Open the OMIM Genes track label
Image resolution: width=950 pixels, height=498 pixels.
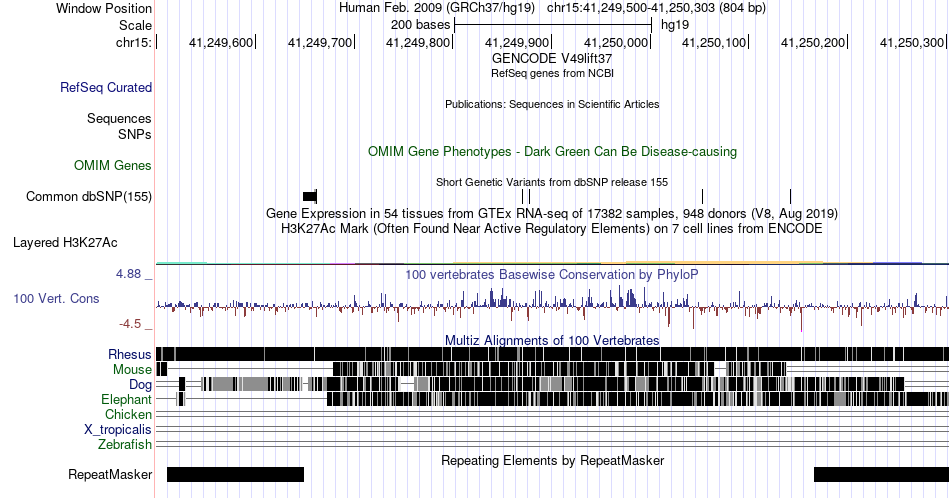(x=113, y=165)
